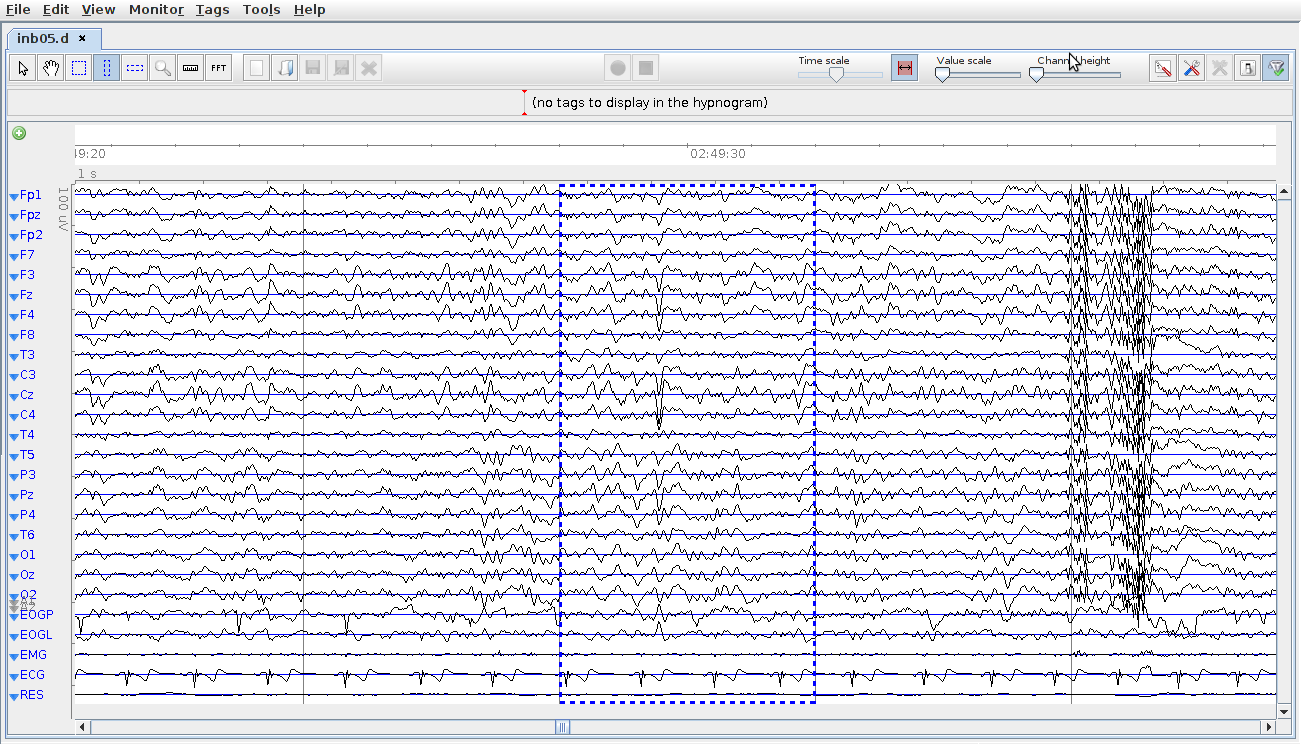Open the ECG channel triangle menu
The image size is (1301, 744).
pos(13,676)
